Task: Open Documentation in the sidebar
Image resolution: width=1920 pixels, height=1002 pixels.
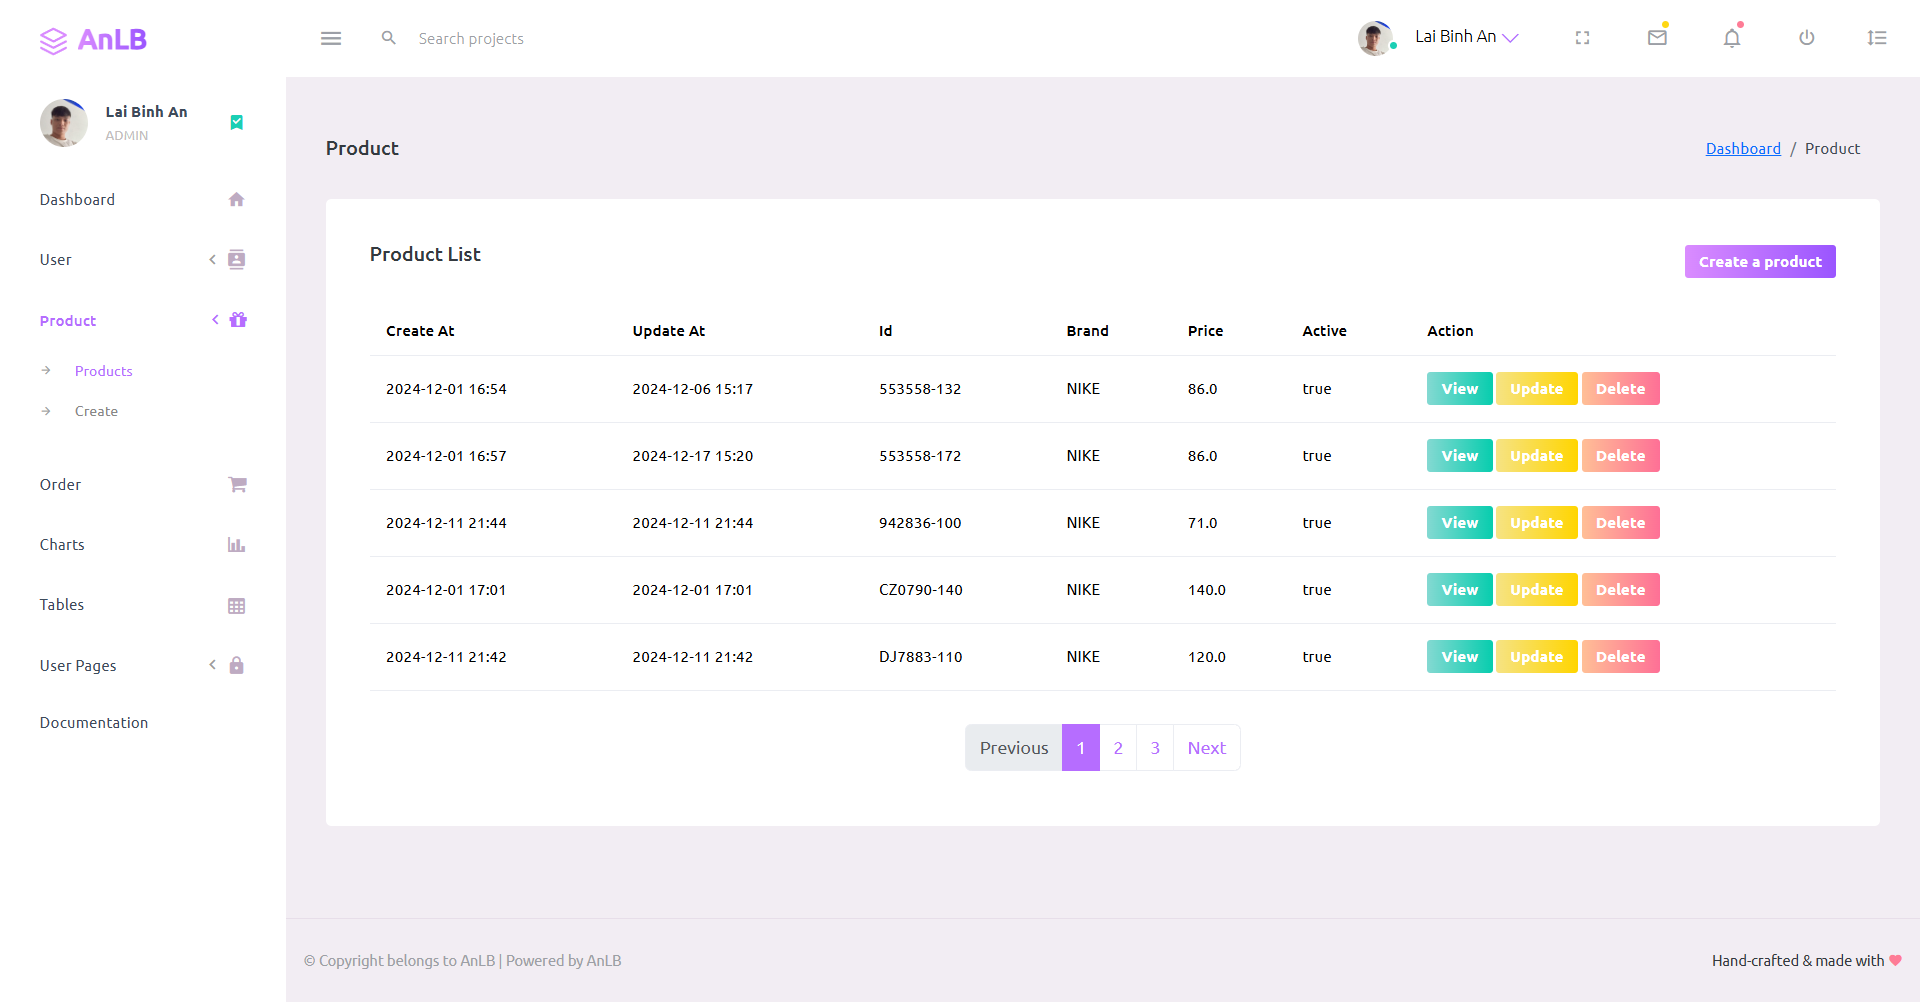Action: pyautogui.click(x=94, y=723)
